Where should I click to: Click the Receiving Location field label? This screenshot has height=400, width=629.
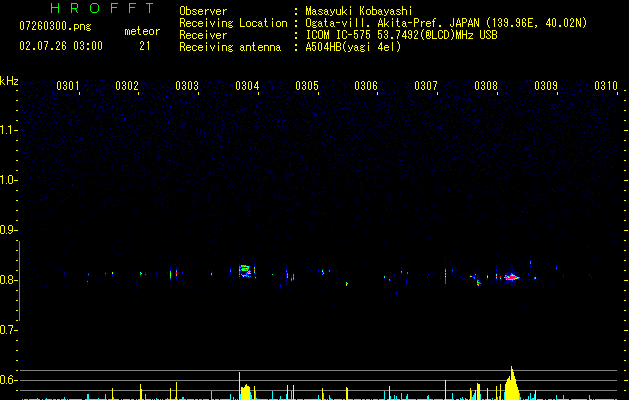[233, 23]
